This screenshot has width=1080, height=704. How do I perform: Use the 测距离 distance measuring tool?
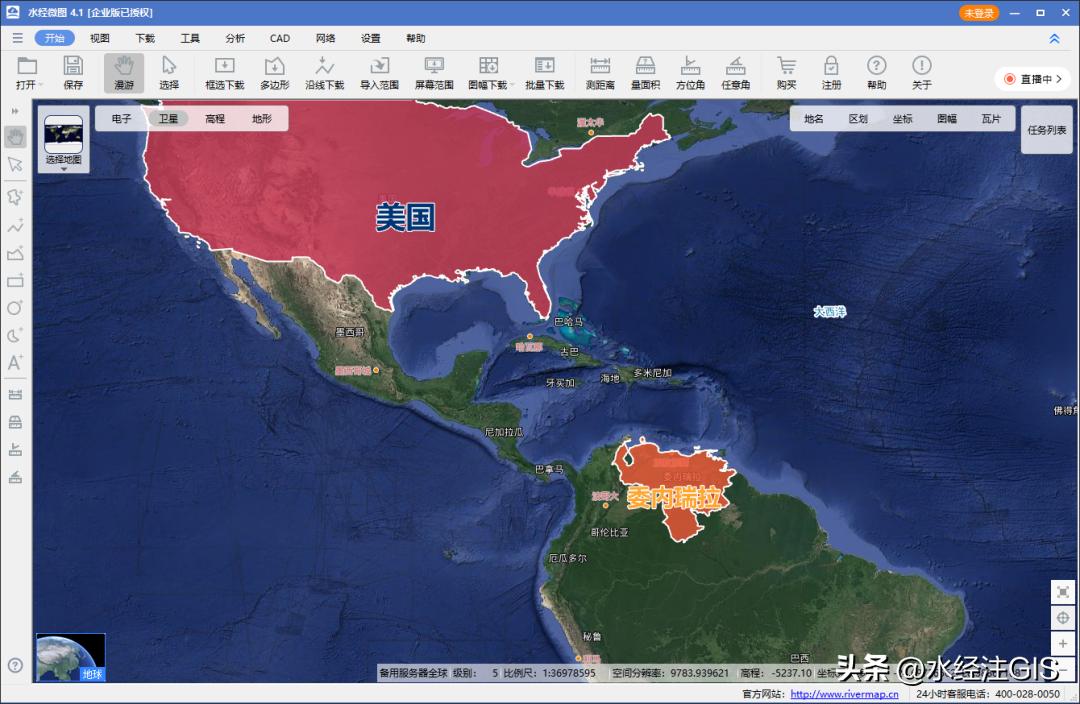tap(600, 73)
